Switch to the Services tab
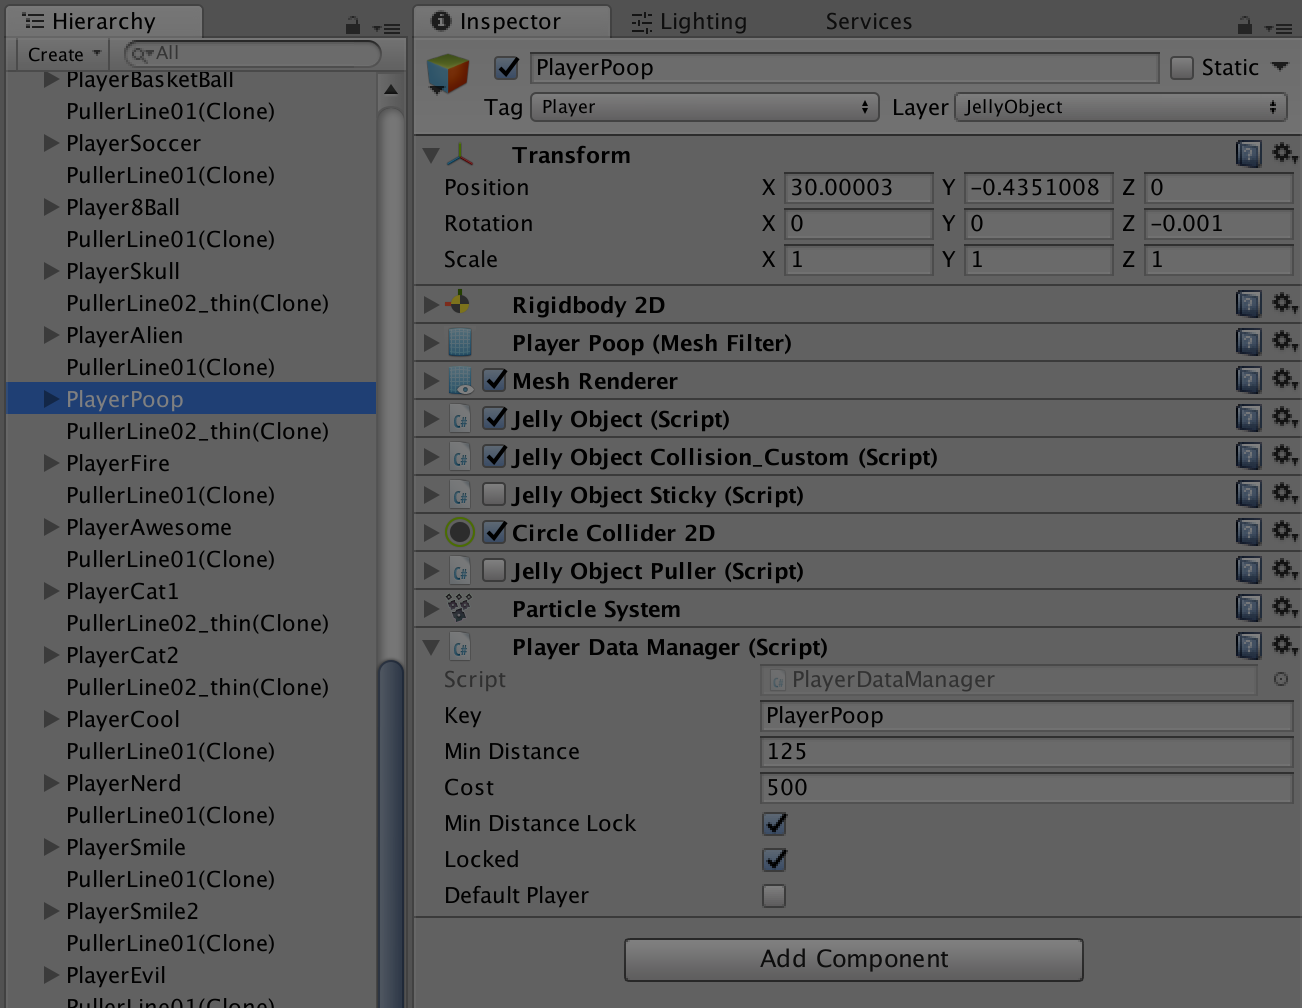This screenshot has height=1008, width=1302. click(869, 22)
